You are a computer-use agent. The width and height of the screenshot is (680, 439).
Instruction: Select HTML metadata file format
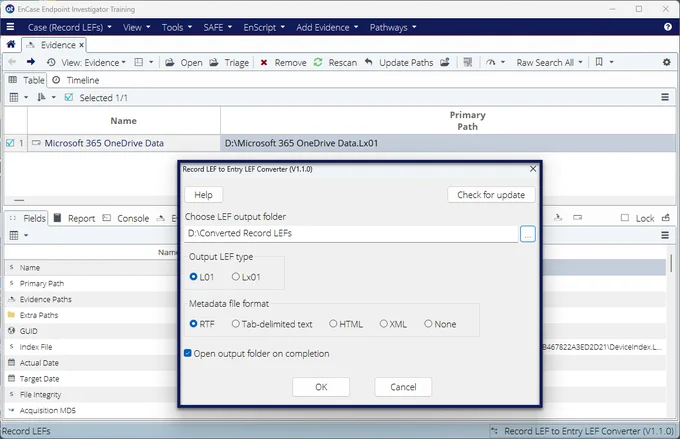tap(333, 324)
